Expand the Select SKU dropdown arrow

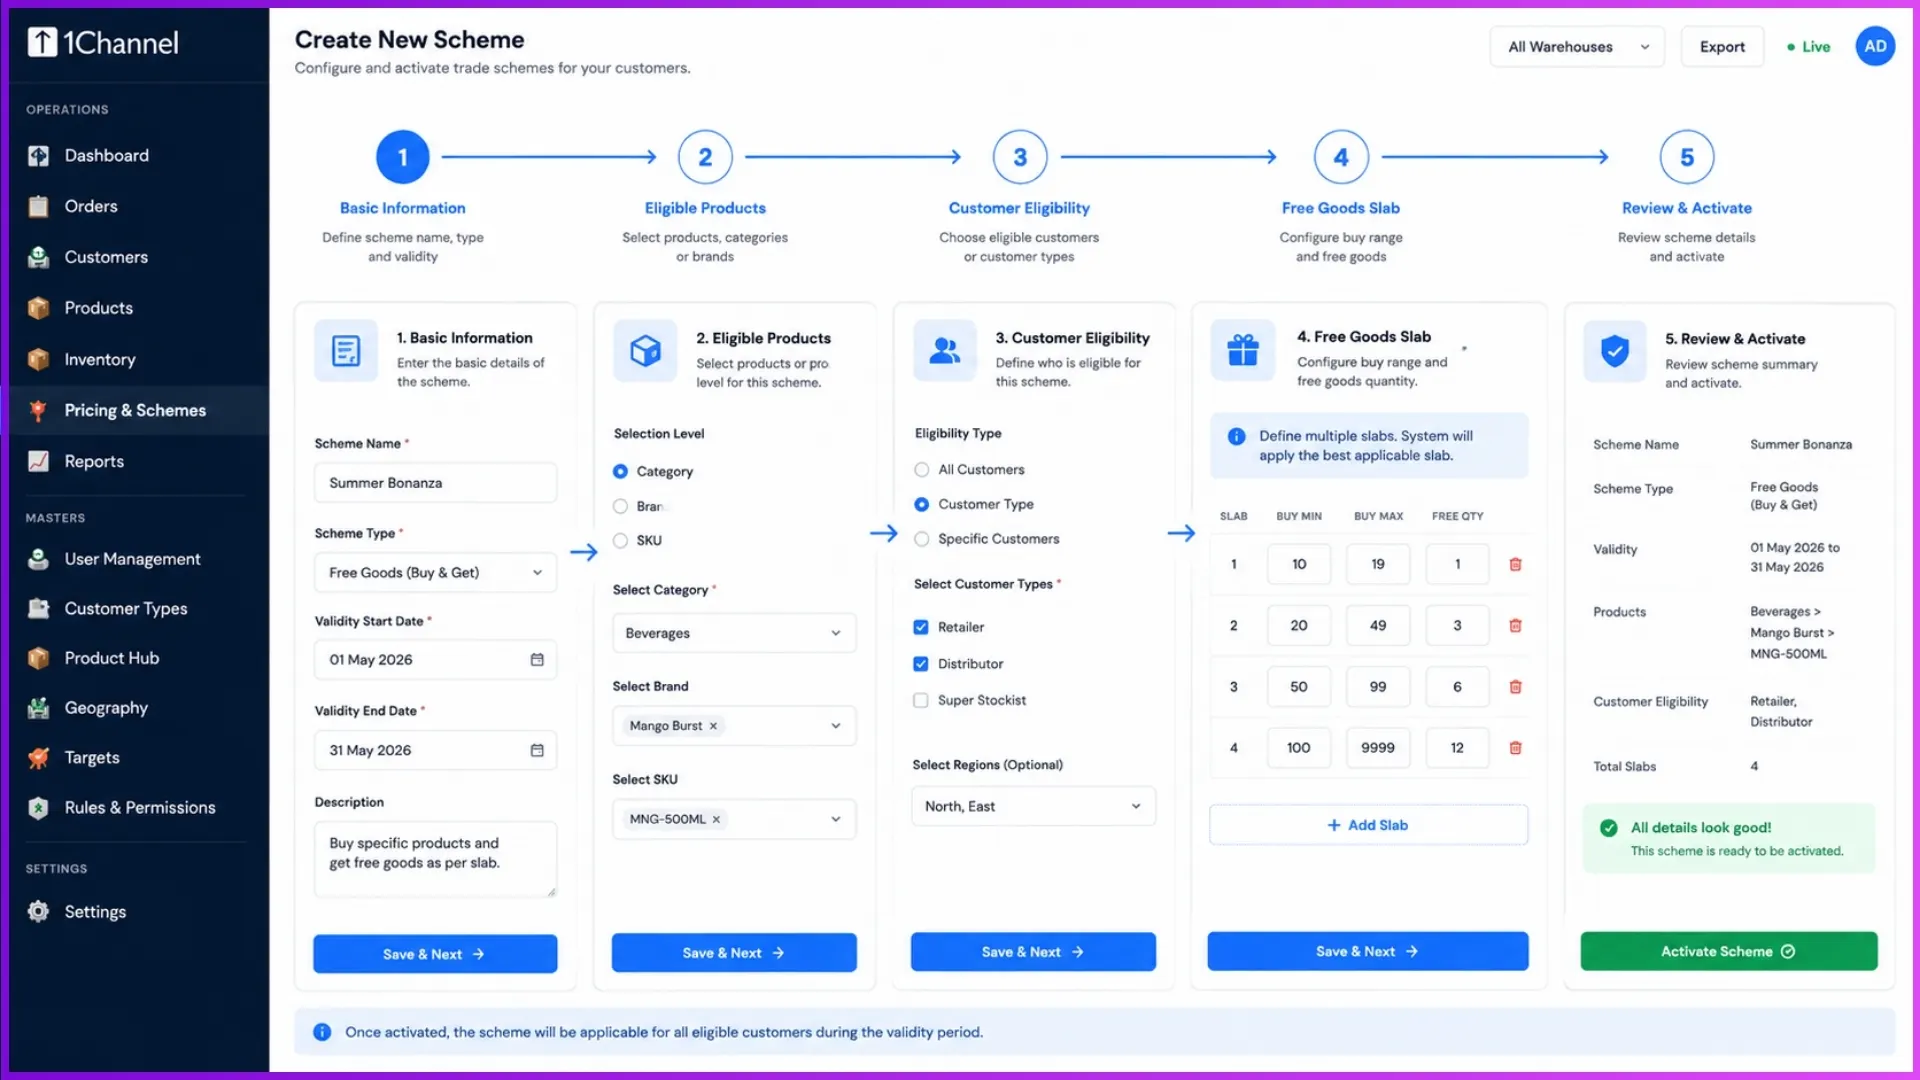[x=836, y=819]
